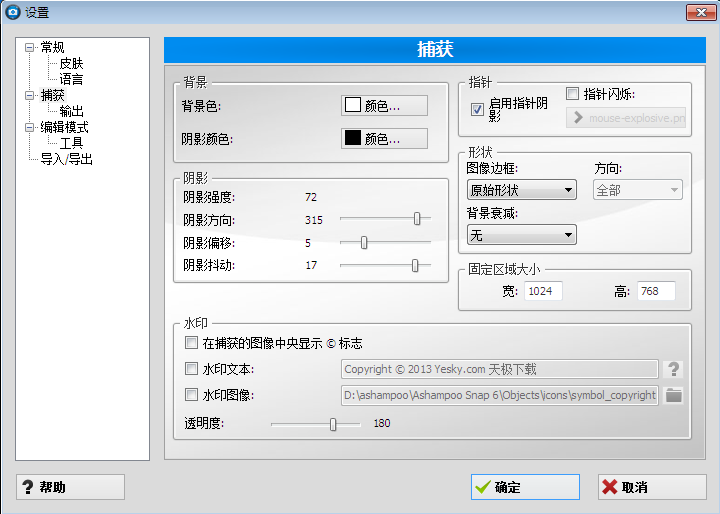The width and height of the screenshot is (720, 514).
Task: Enable the 水印图像 checkbox
Action: [x=191, y=395]
